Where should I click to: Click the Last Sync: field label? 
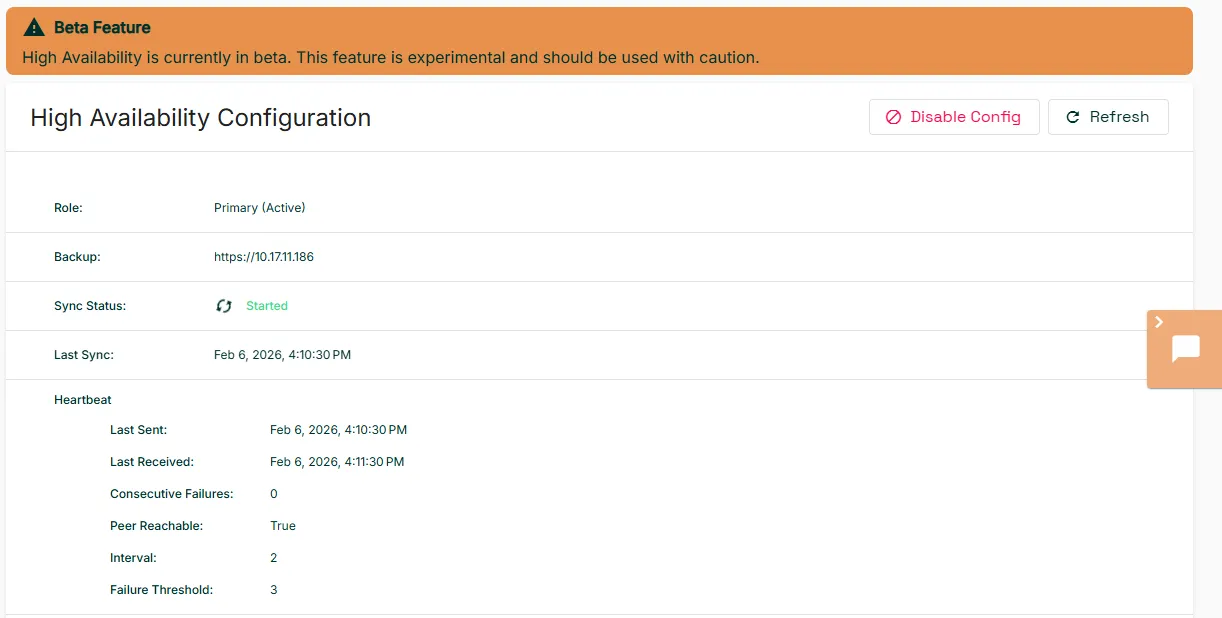[84, 355]
